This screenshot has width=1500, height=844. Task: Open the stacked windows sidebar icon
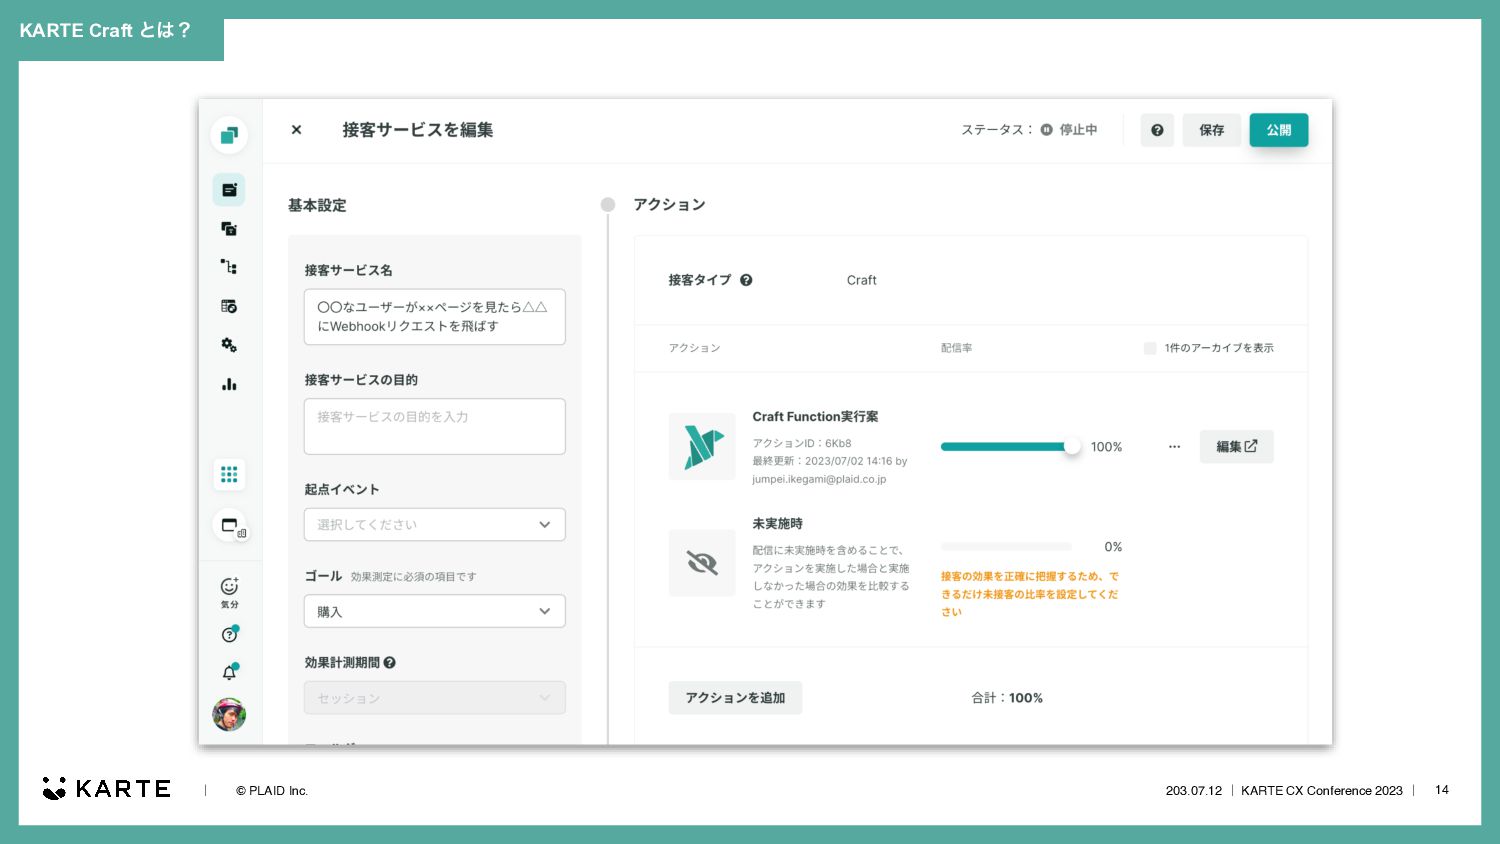coord(229,229)
